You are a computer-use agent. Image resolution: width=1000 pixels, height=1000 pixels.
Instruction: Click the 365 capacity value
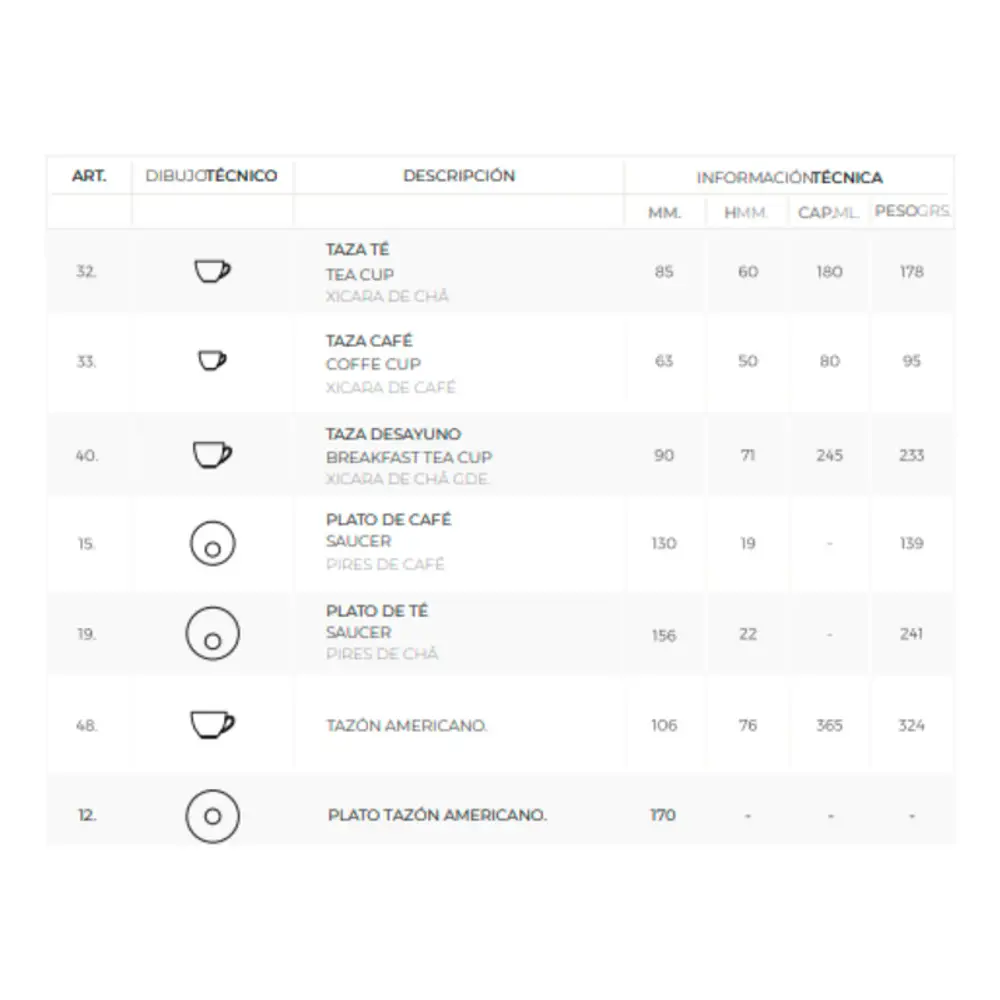coord(829,726)
